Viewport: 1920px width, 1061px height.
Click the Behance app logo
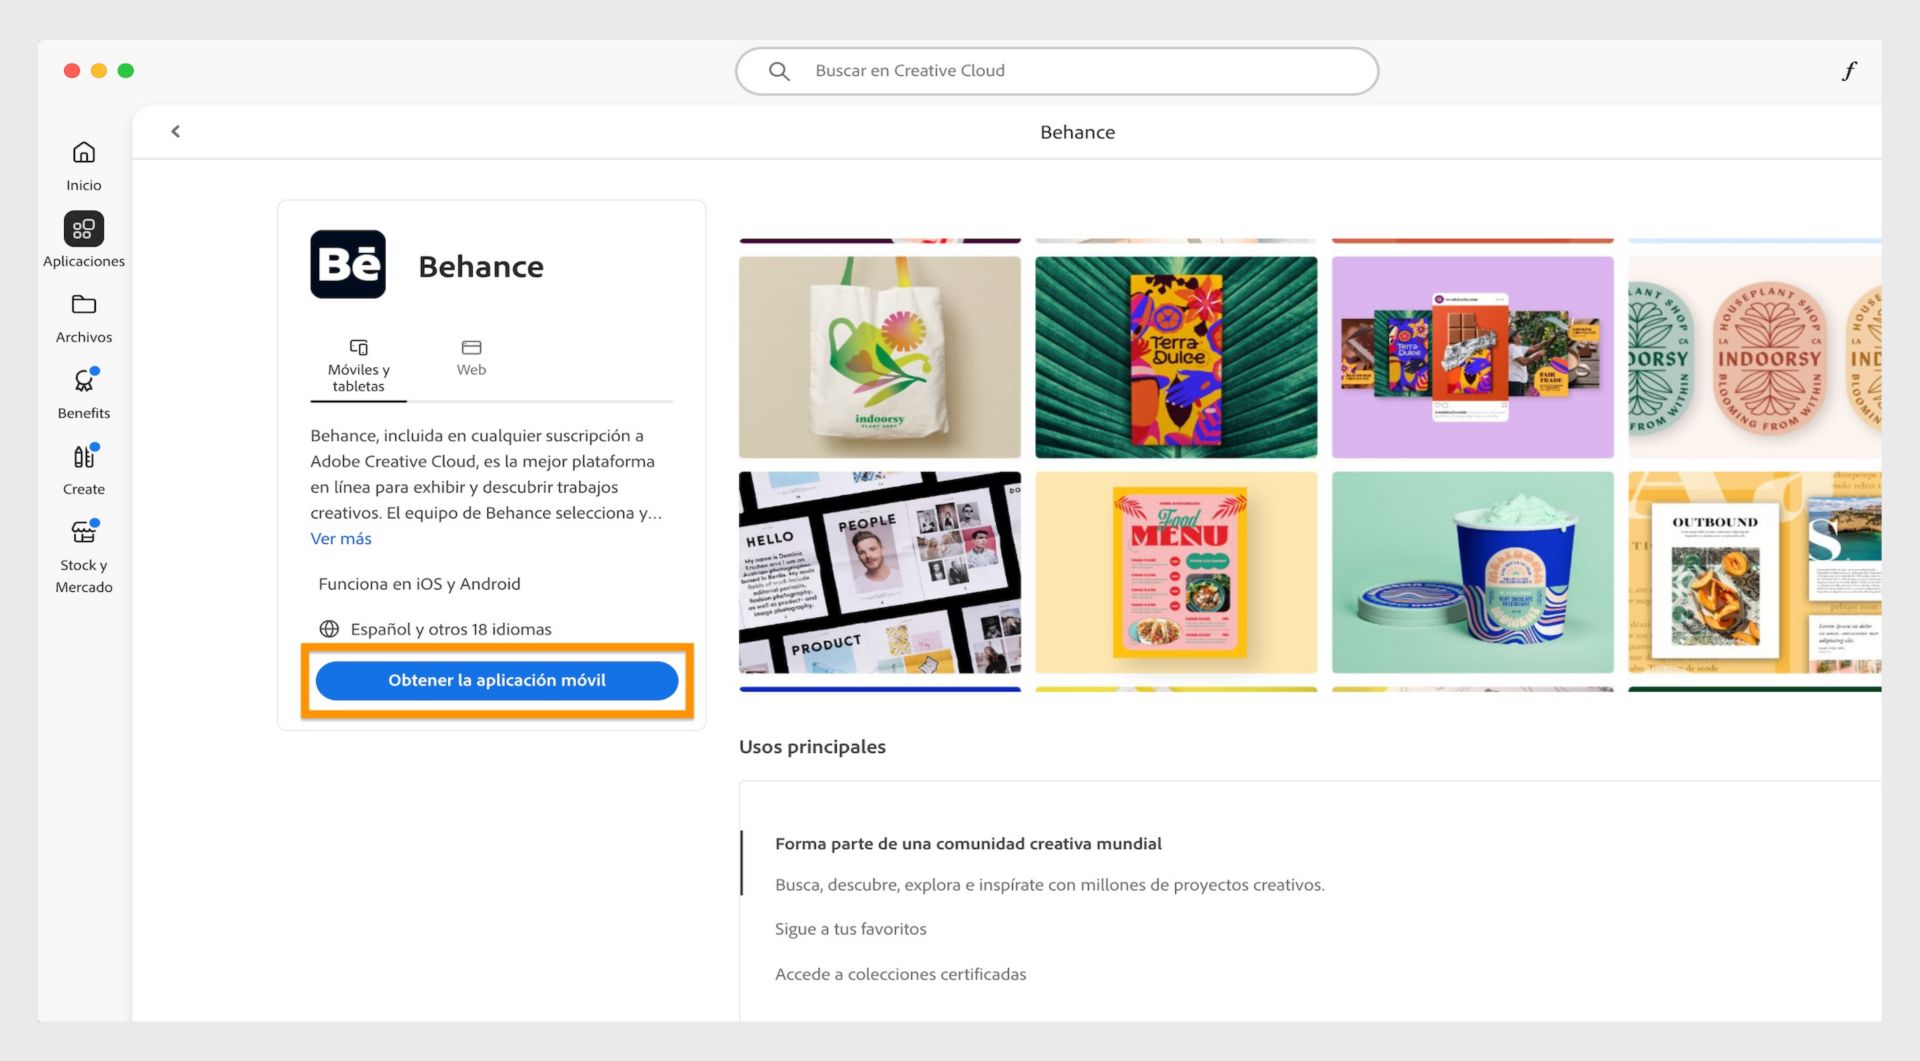347,264
